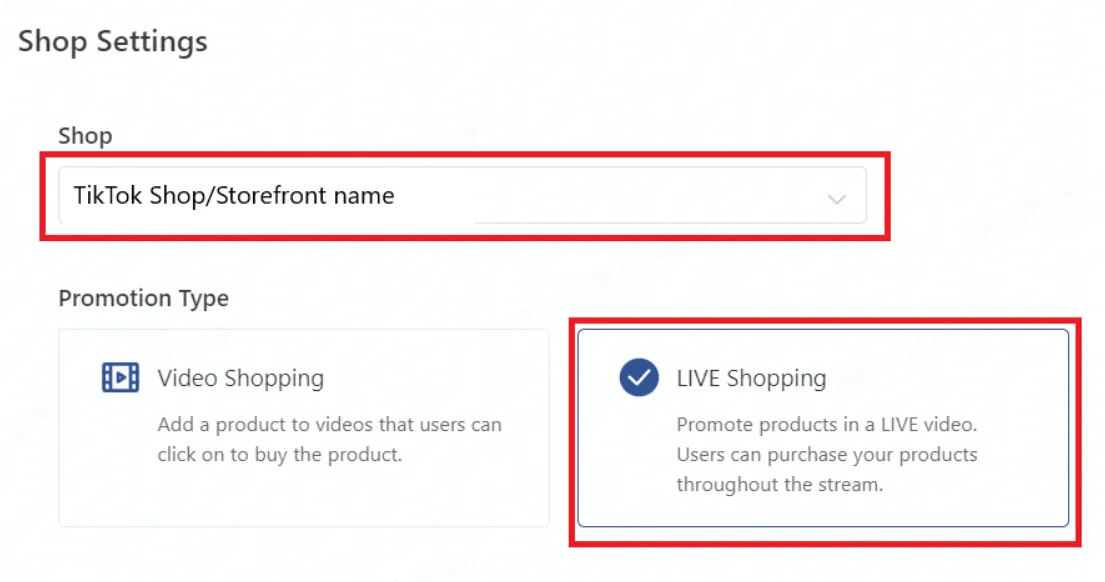Screen dimensions: 1105x582
Task: Click the red highlight border around LIVE Shopping
Action: coord(825,322)
